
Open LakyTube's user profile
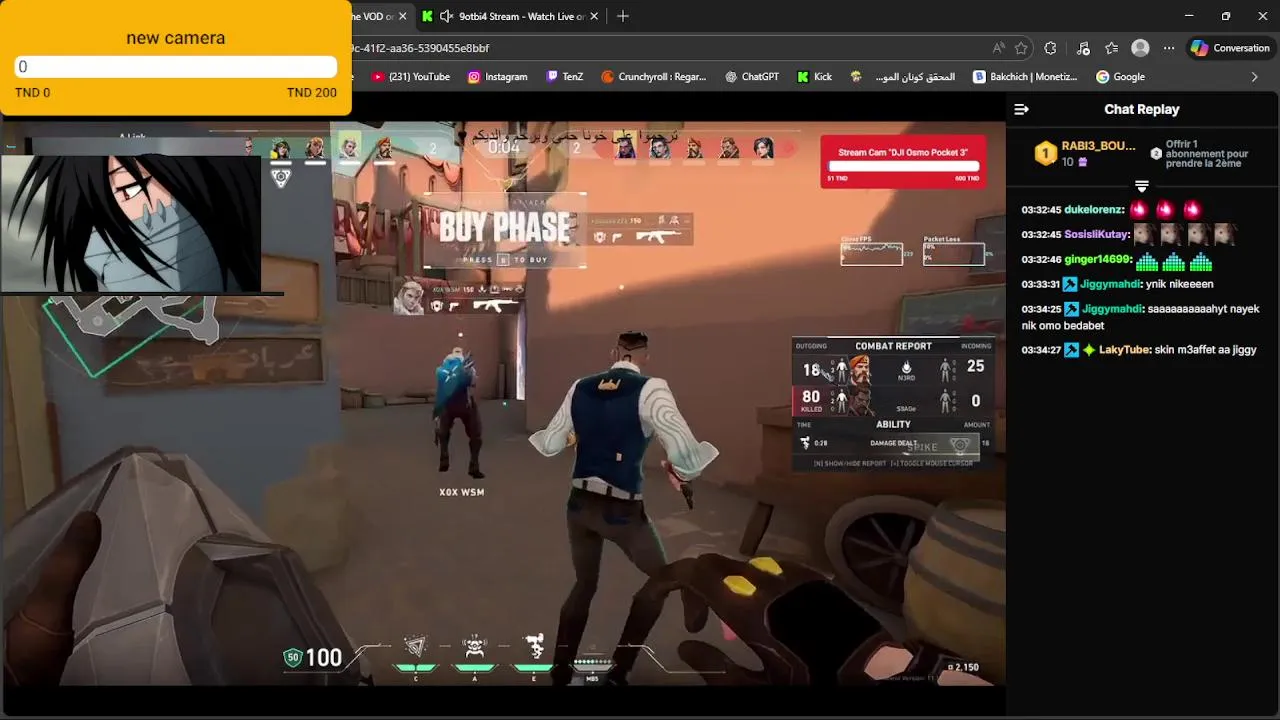tap(1125, 350)
